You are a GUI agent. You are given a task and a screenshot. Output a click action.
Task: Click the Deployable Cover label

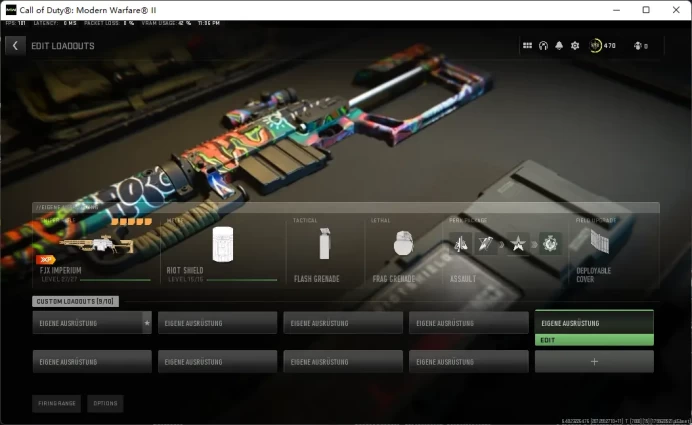(594, 275)
